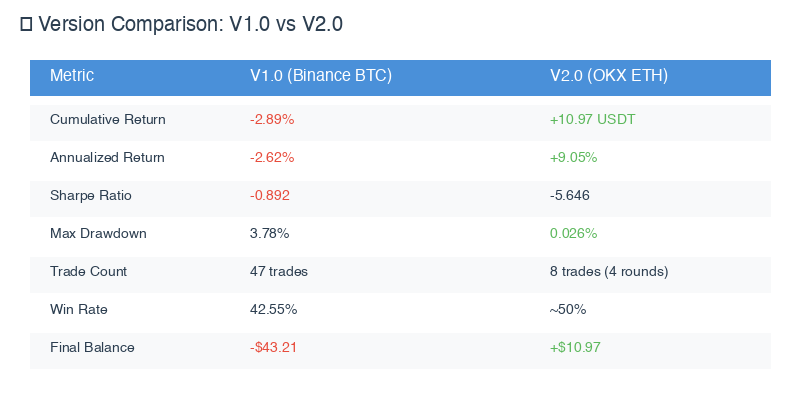Click the V2.0 (OKX ETH) column header
This screenshot has width=800, height=400.
(609, 76)
